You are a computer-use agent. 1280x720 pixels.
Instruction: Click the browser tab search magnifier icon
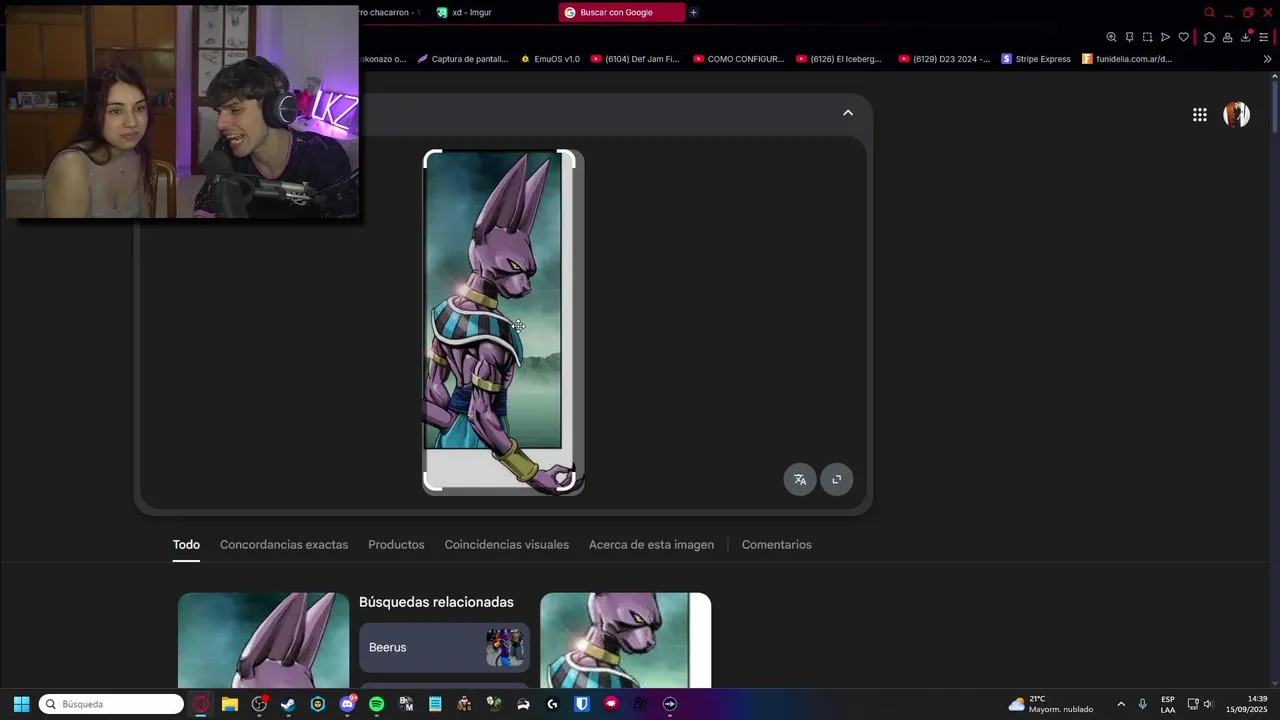(x=1209, y=13)
